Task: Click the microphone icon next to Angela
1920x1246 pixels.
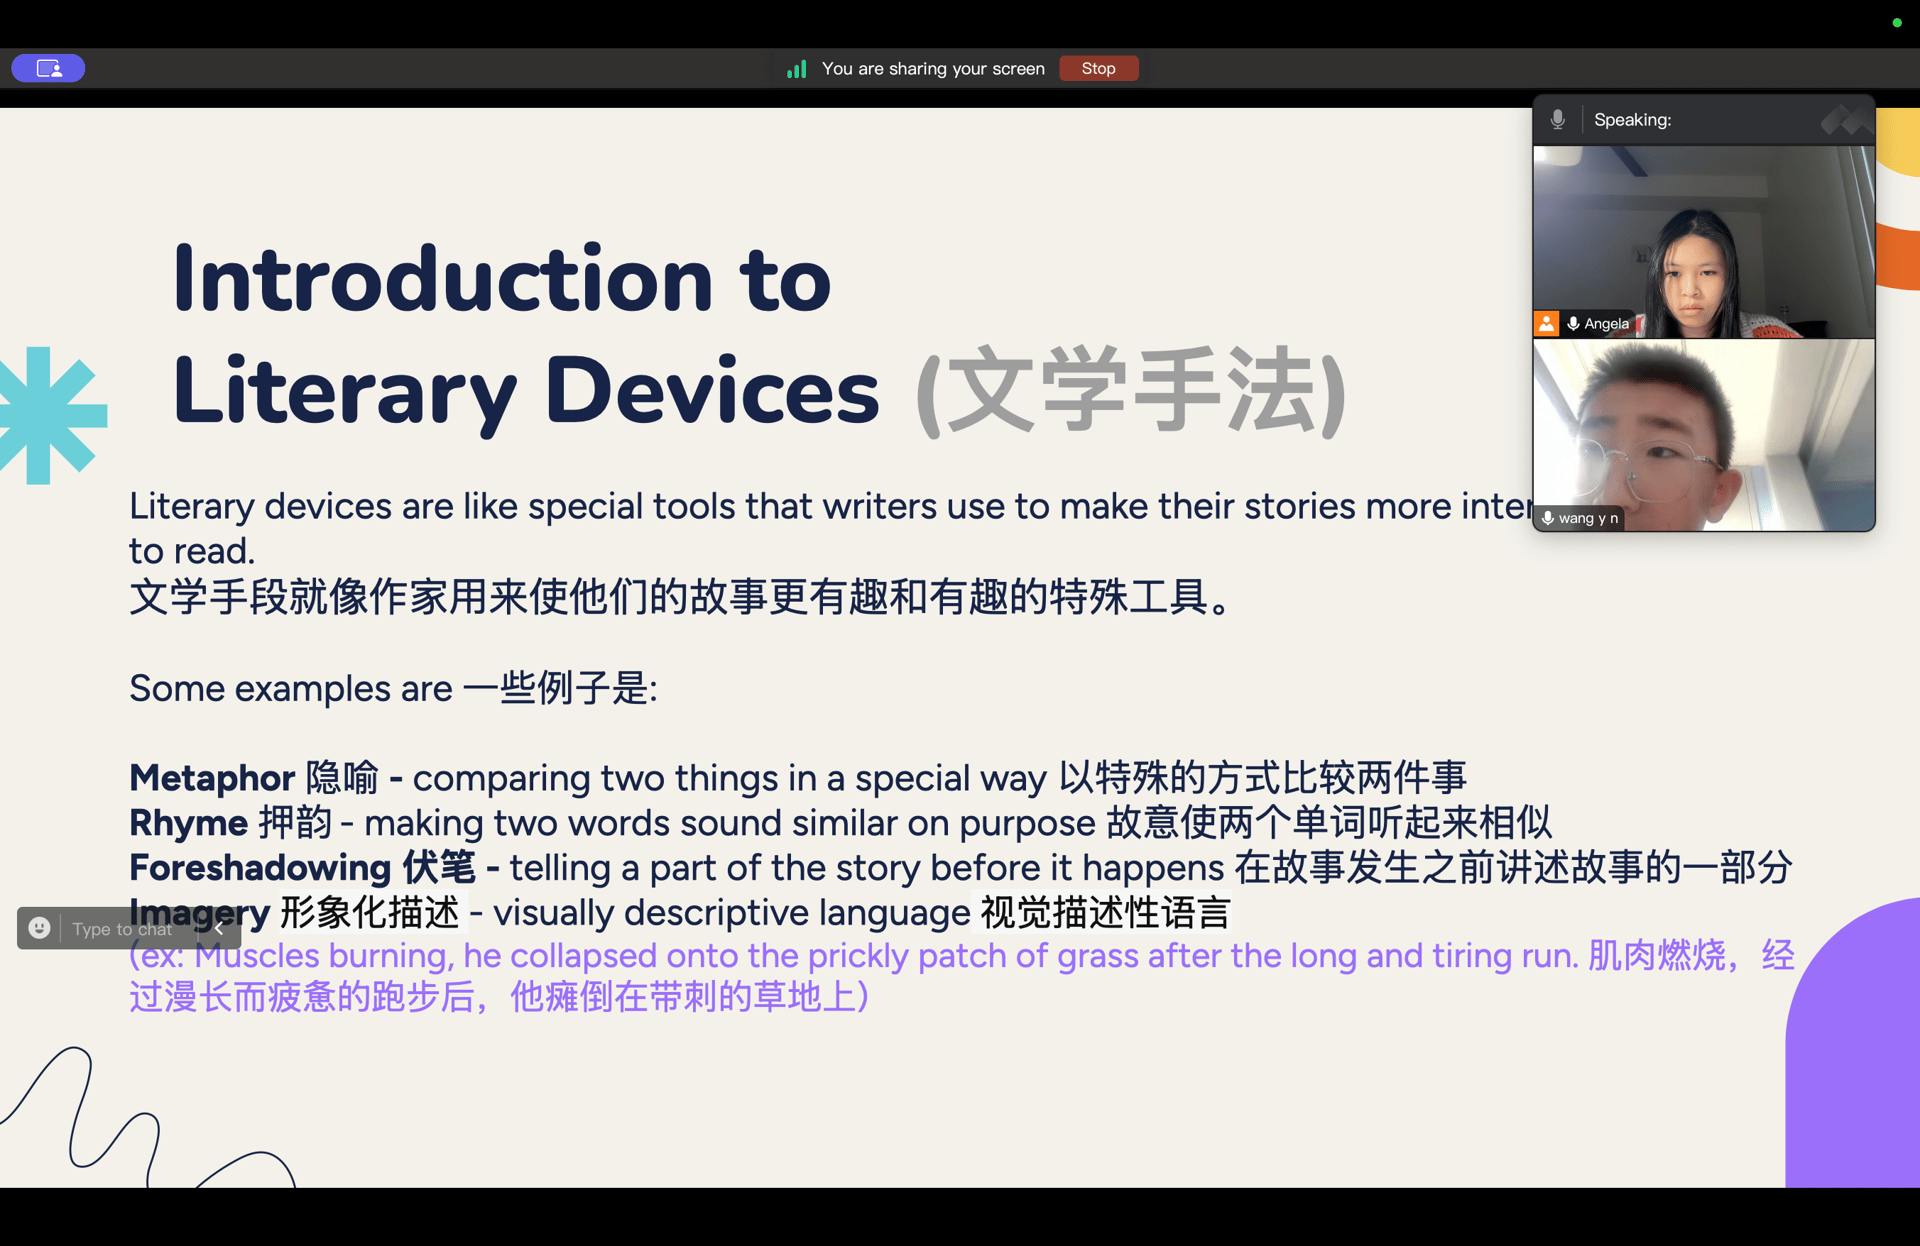Action: click(1573, 323)
